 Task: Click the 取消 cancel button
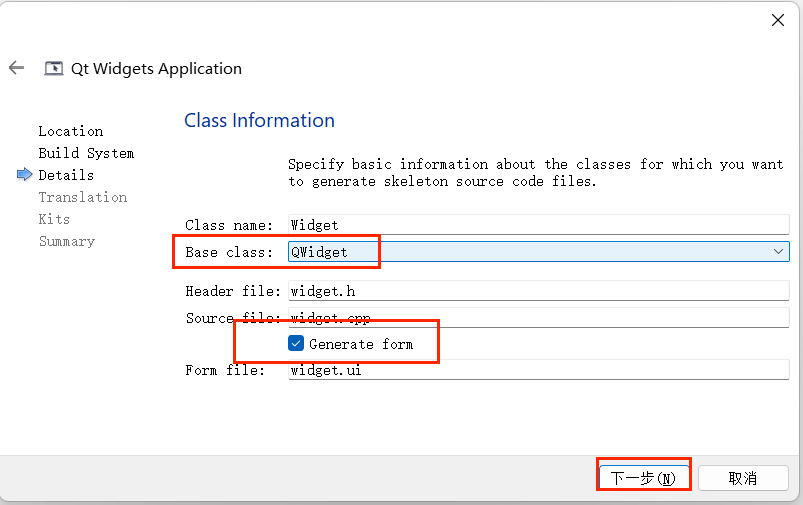[x=743, y=478]
